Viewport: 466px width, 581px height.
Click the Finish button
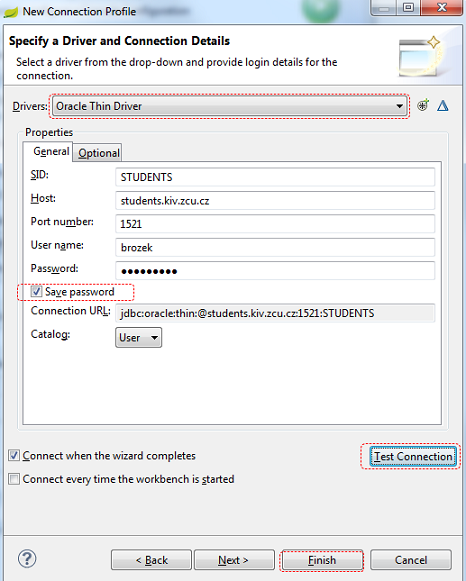click(322, 560)
